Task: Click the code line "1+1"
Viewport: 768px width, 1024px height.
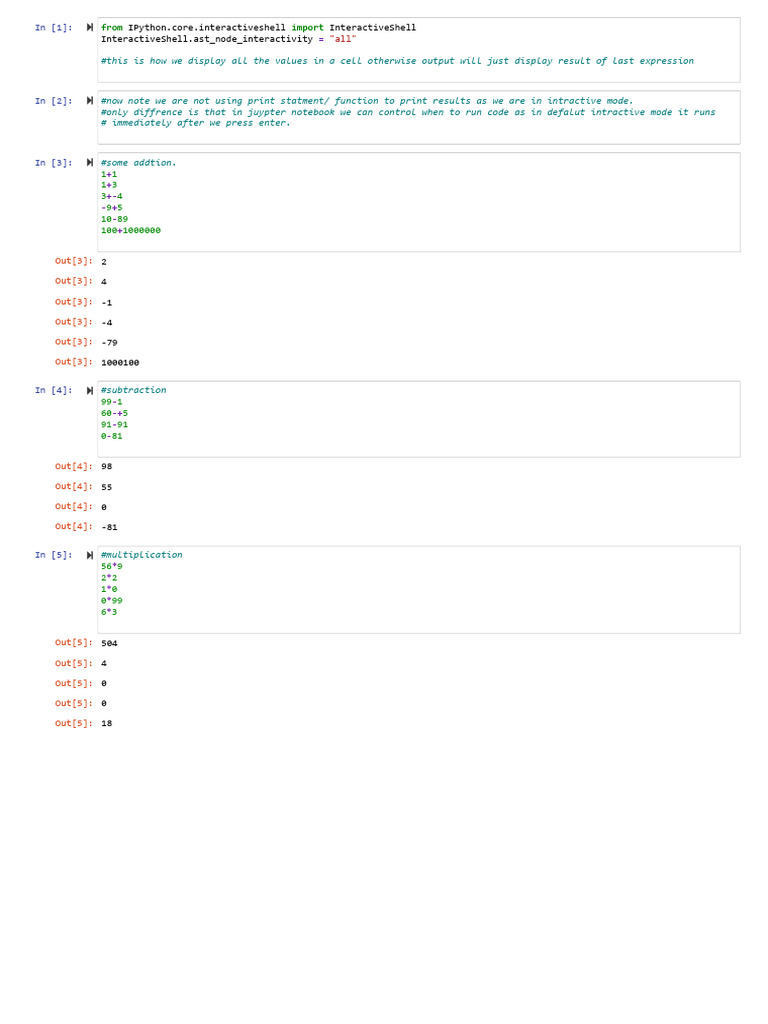Action: click(109, 174)
